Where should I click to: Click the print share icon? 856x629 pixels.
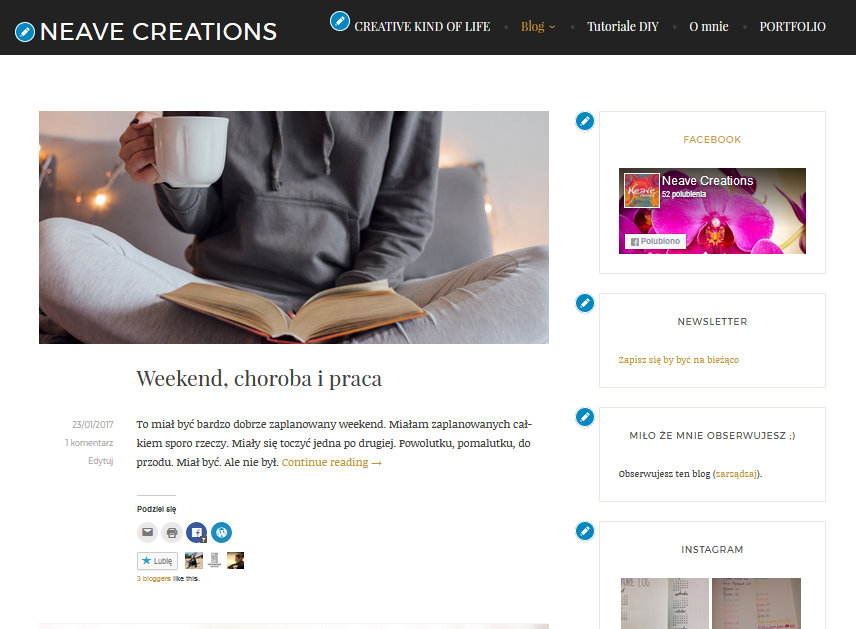172,532
